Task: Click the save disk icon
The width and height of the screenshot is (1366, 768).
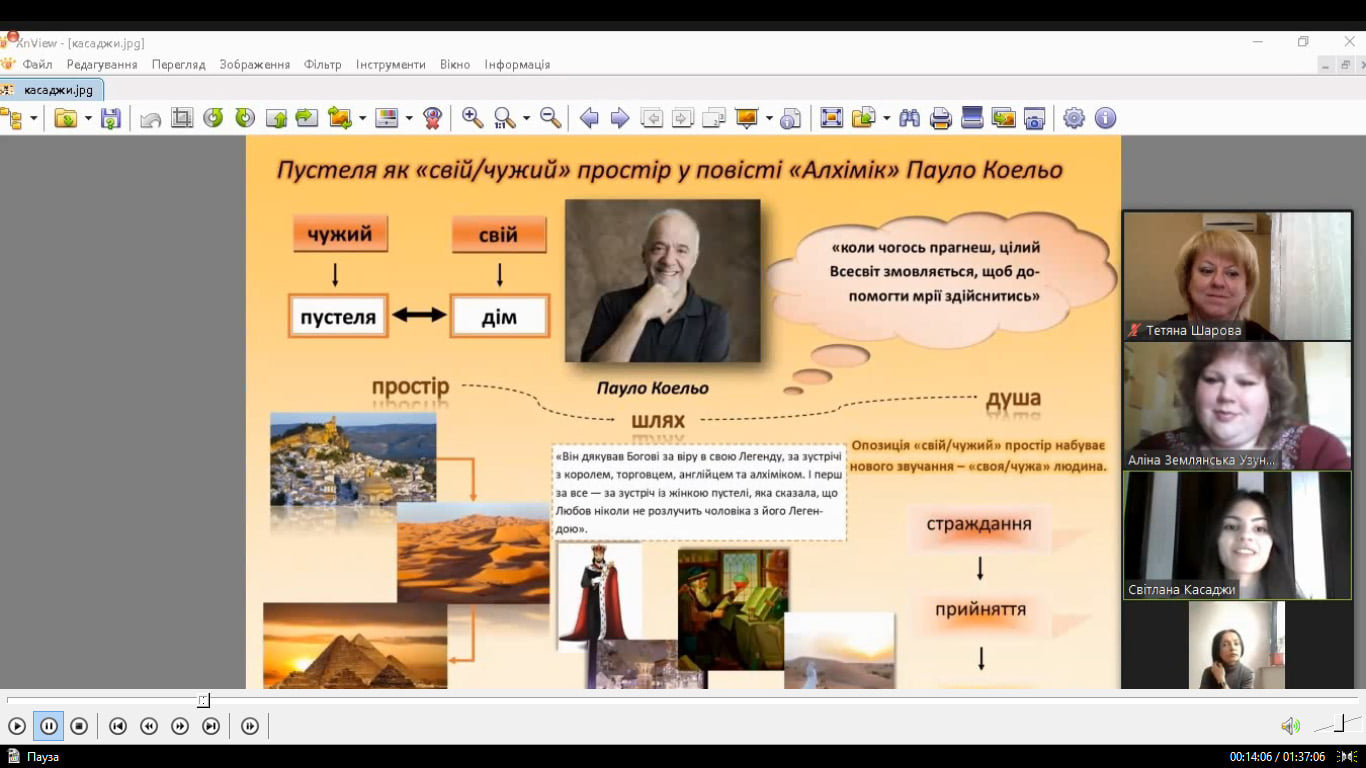Action: tap(111, 118)
